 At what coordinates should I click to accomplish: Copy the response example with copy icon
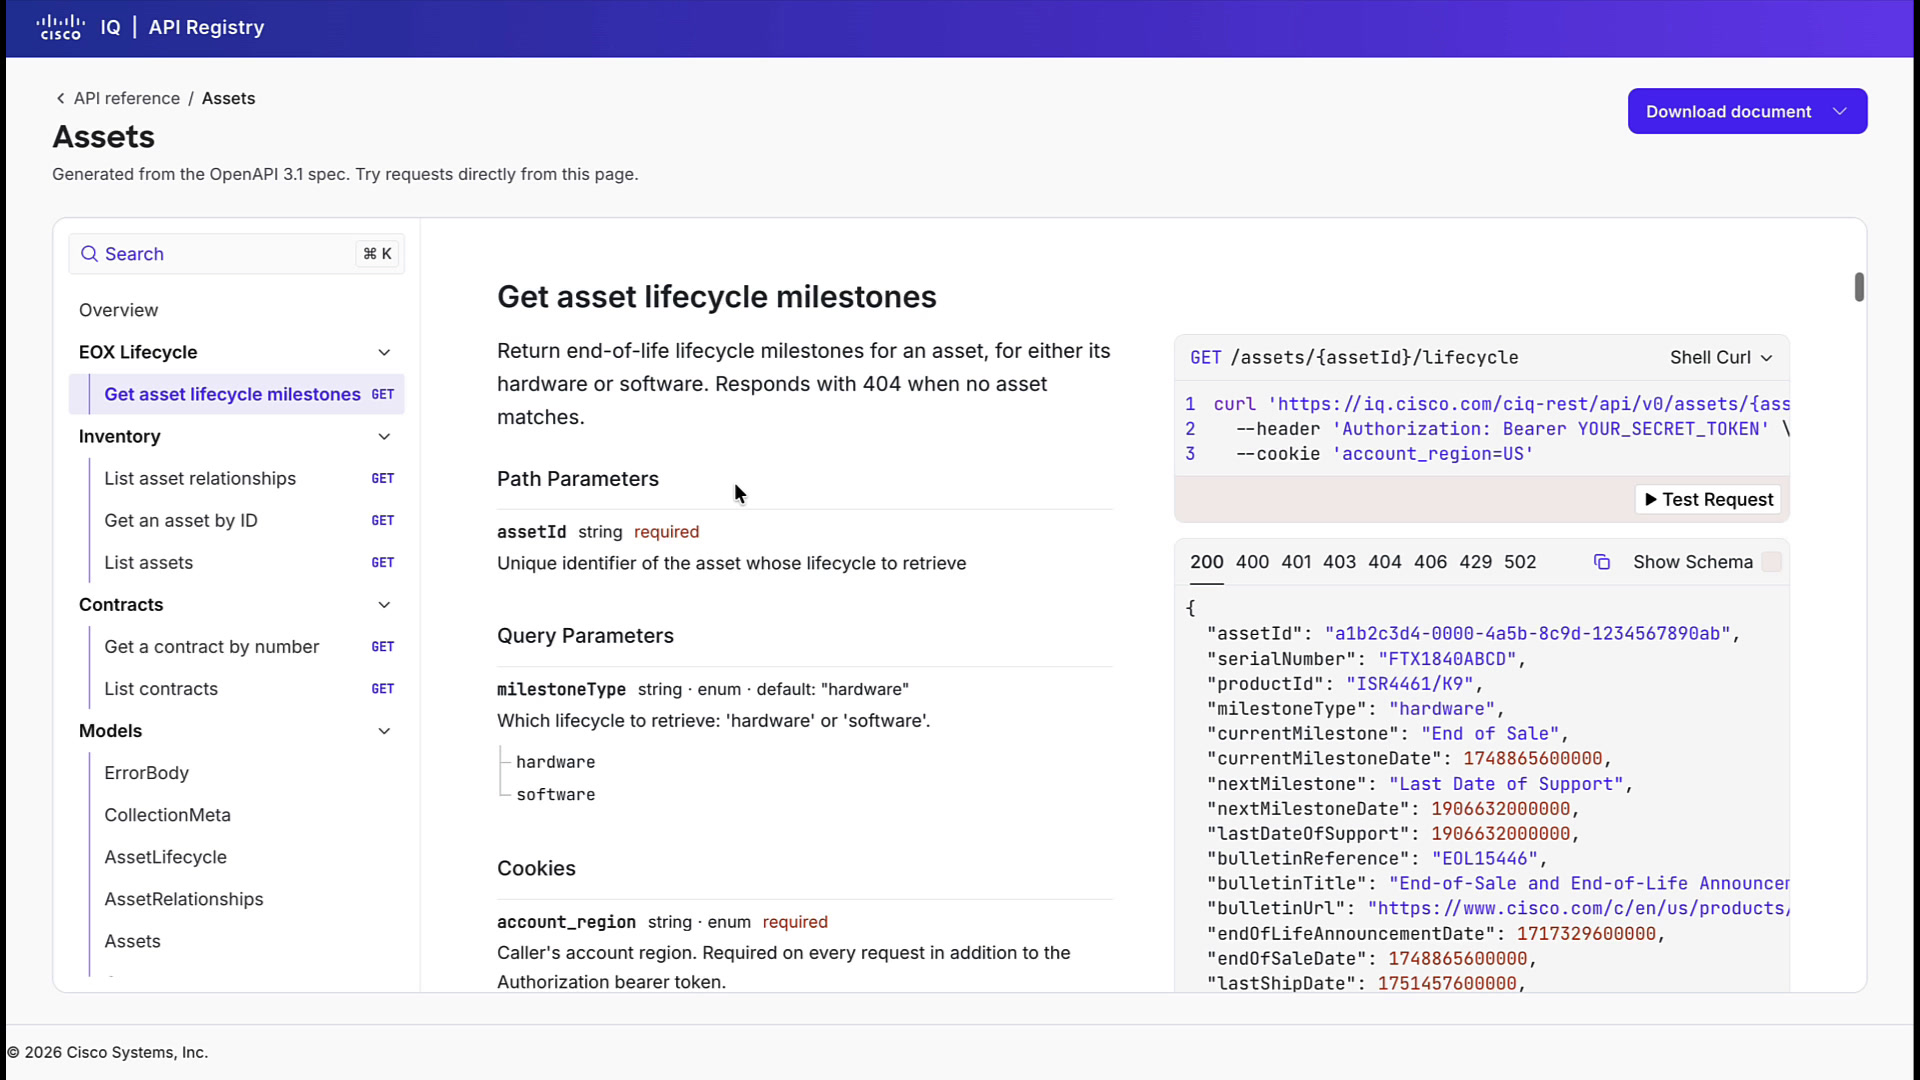tap(1601, 562)
